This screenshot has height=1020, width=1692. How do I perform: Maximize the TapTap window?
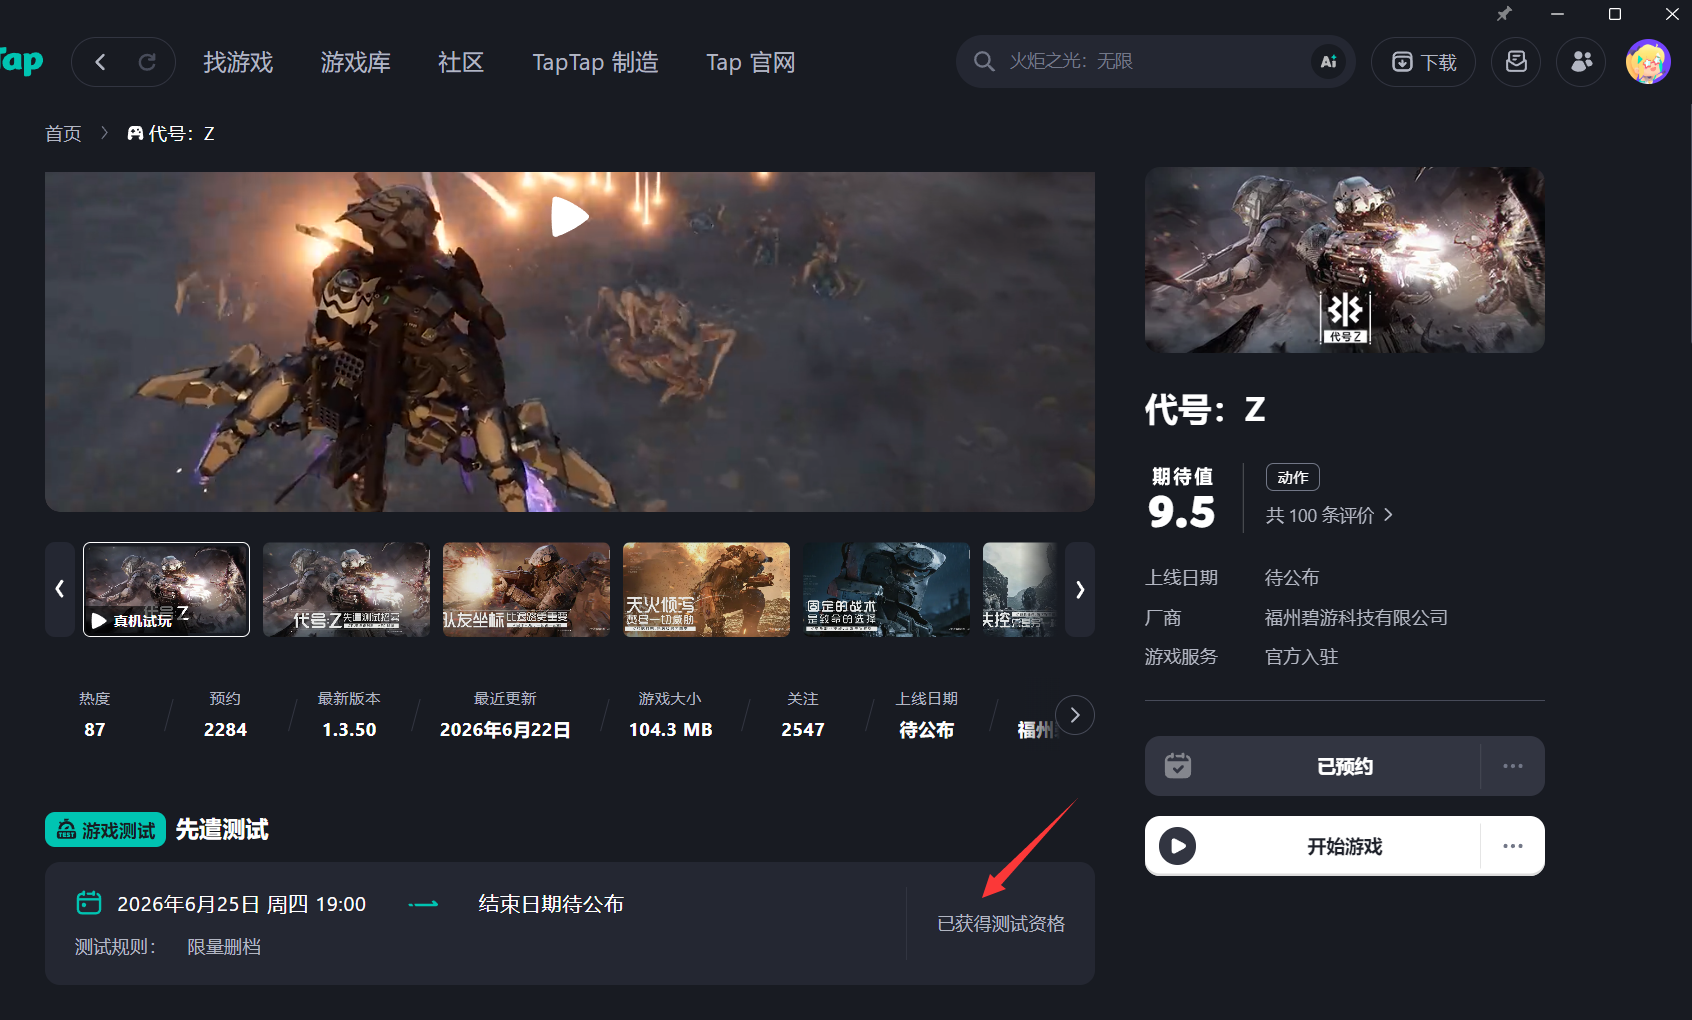pyautogui.click(x=1615, y=14)
